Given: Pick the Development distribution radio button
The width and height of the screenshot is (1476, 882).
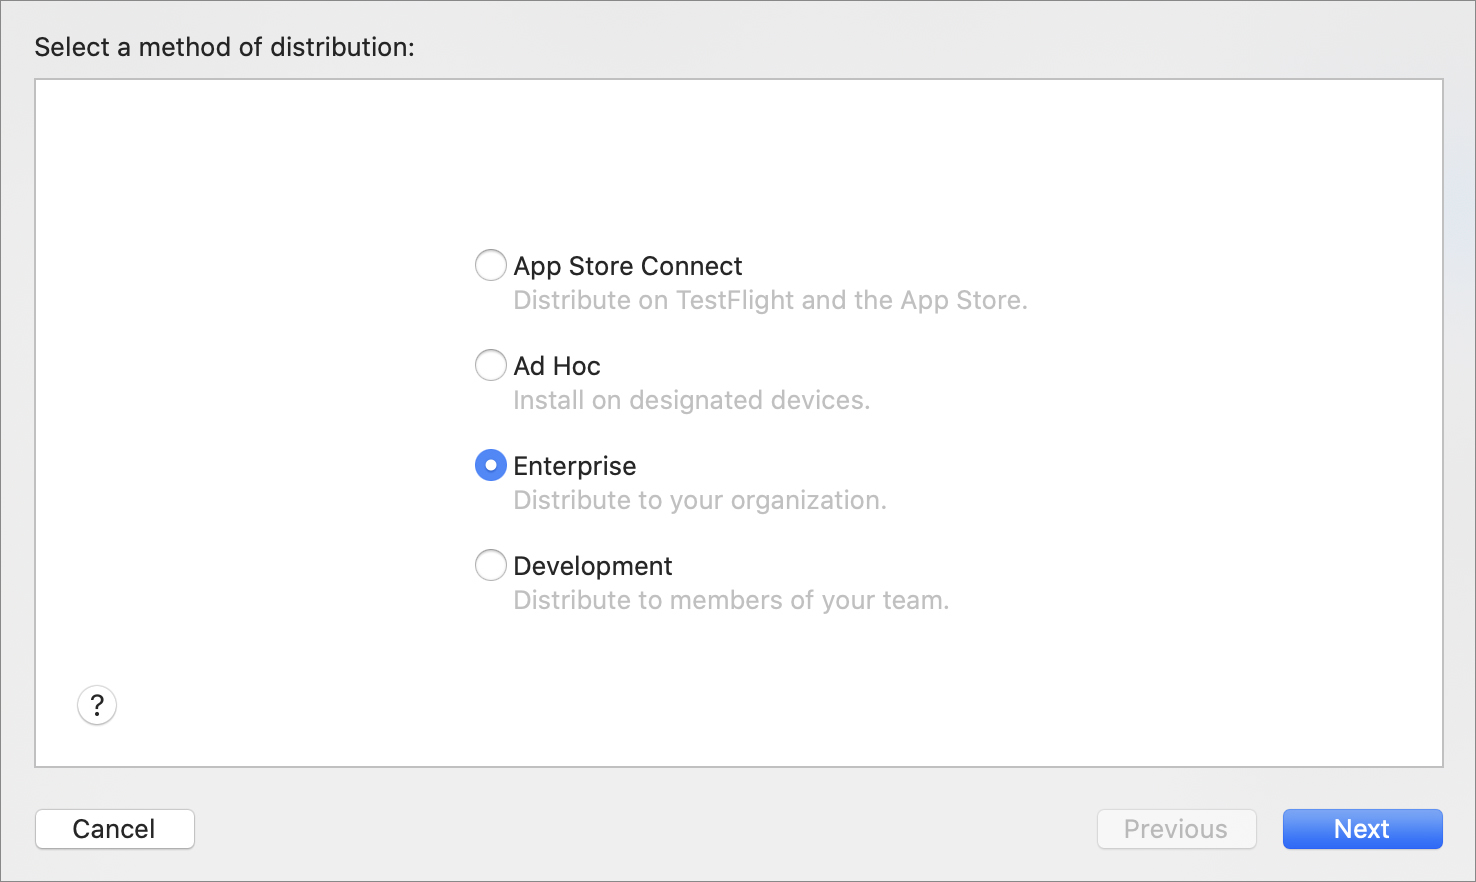Looking at the screenshot, I should point(490,566).
